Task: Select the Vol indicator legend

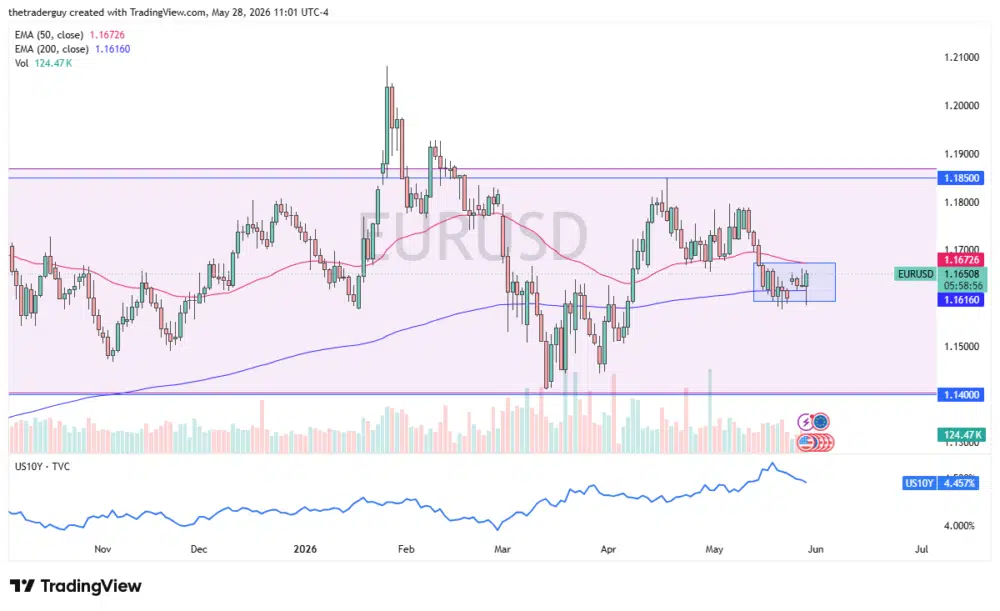Action: (43, 63)
